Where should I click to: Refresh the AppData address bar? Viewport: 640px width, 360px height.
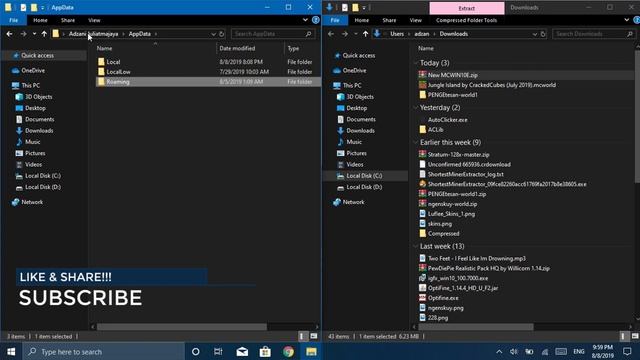222,34
